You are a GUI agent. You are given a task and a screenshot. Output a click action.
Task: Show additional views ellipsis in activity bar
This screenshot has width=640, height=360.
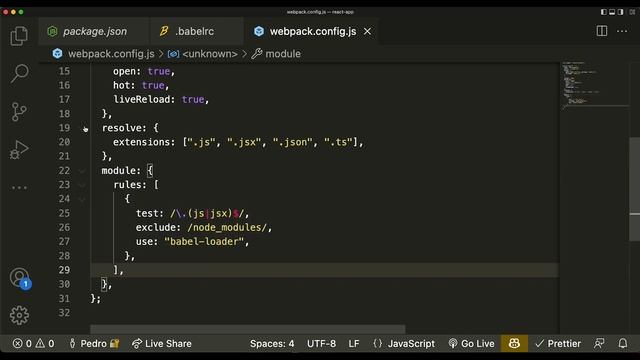click(x=19, y=188)
